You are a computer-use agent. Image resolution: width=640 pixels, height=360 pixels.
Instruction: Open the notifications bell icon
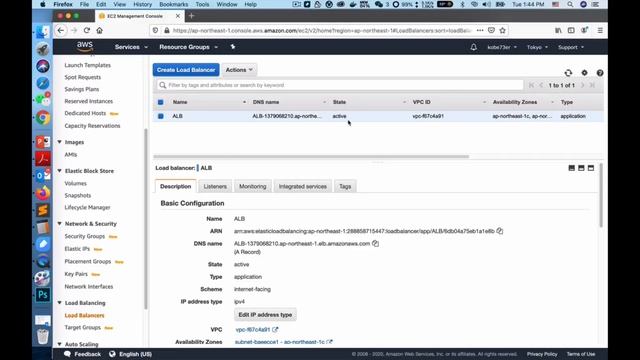tap(473, 47)
